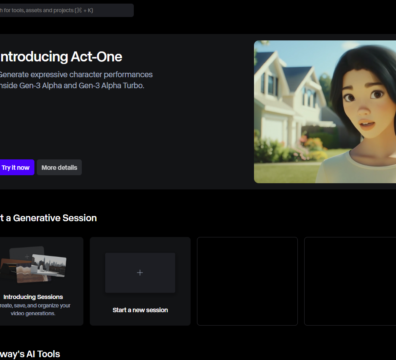Click the Introducing Act-One headline

[x=61, y=57]
